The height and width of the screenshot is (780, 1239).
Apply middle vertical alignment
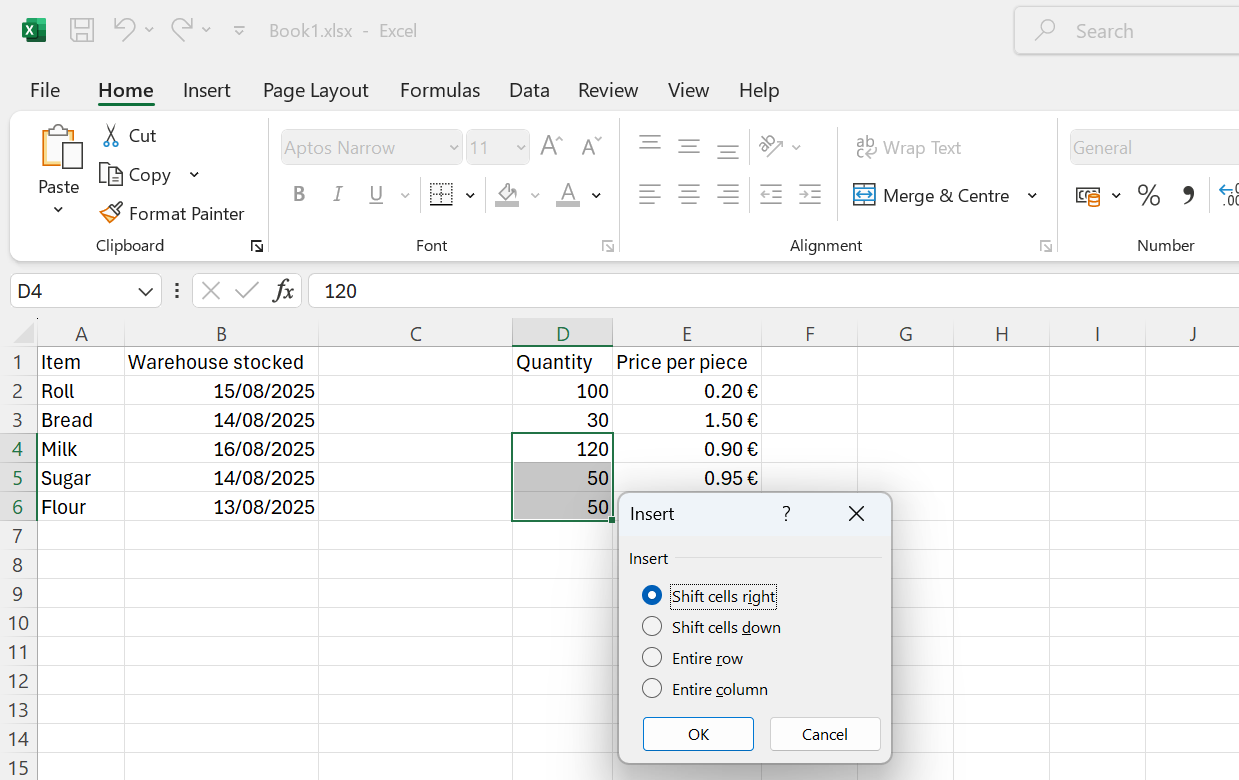pos(689,147)
